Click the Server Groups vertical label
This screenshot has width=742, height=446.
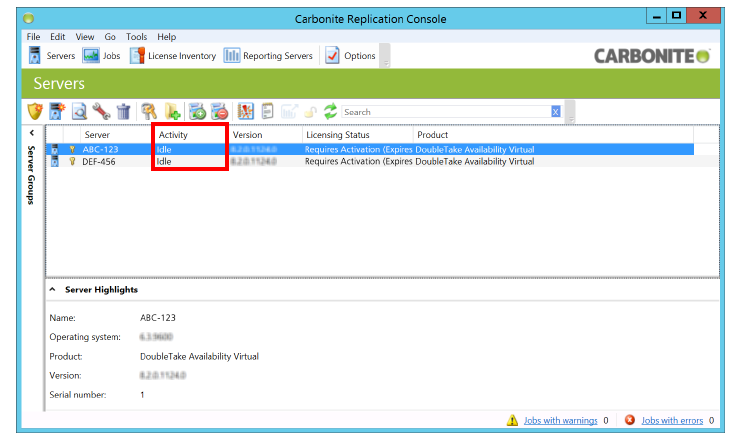pyautogui.click(x=31, y=175)
